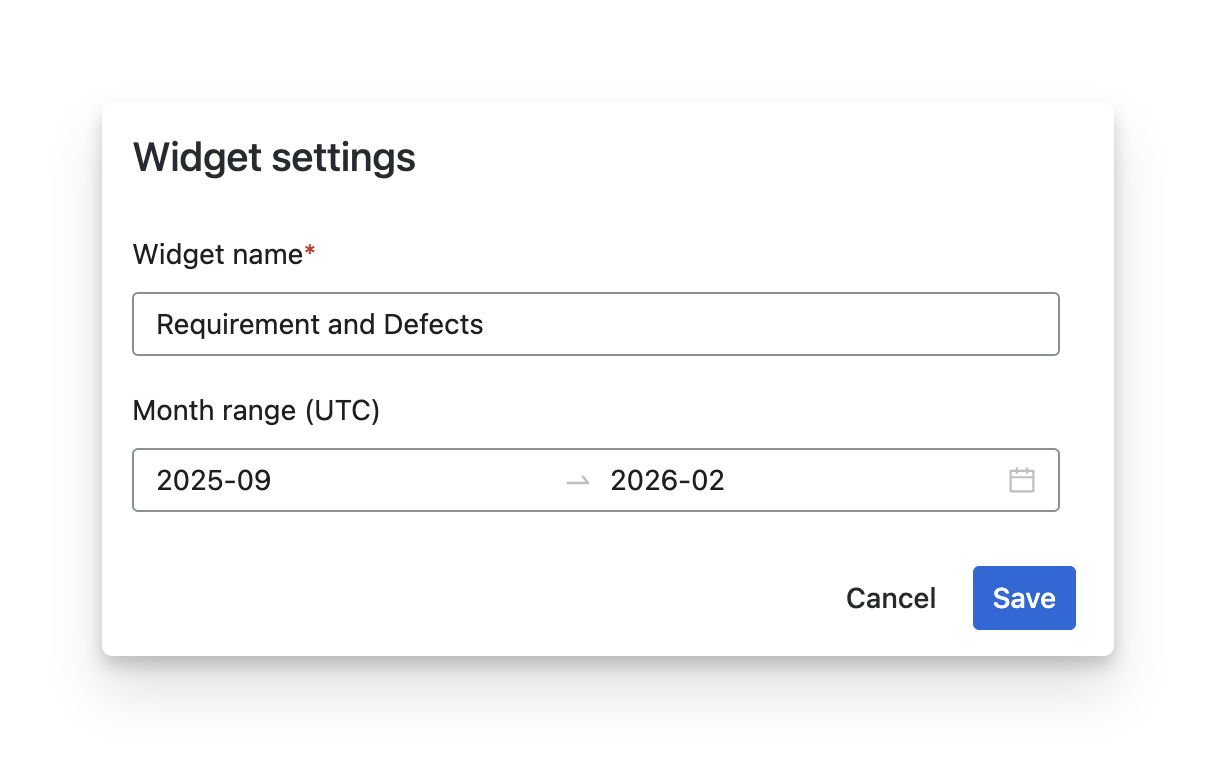
Task: Click the calendar icon in month range
Action: pos(1021,480)
